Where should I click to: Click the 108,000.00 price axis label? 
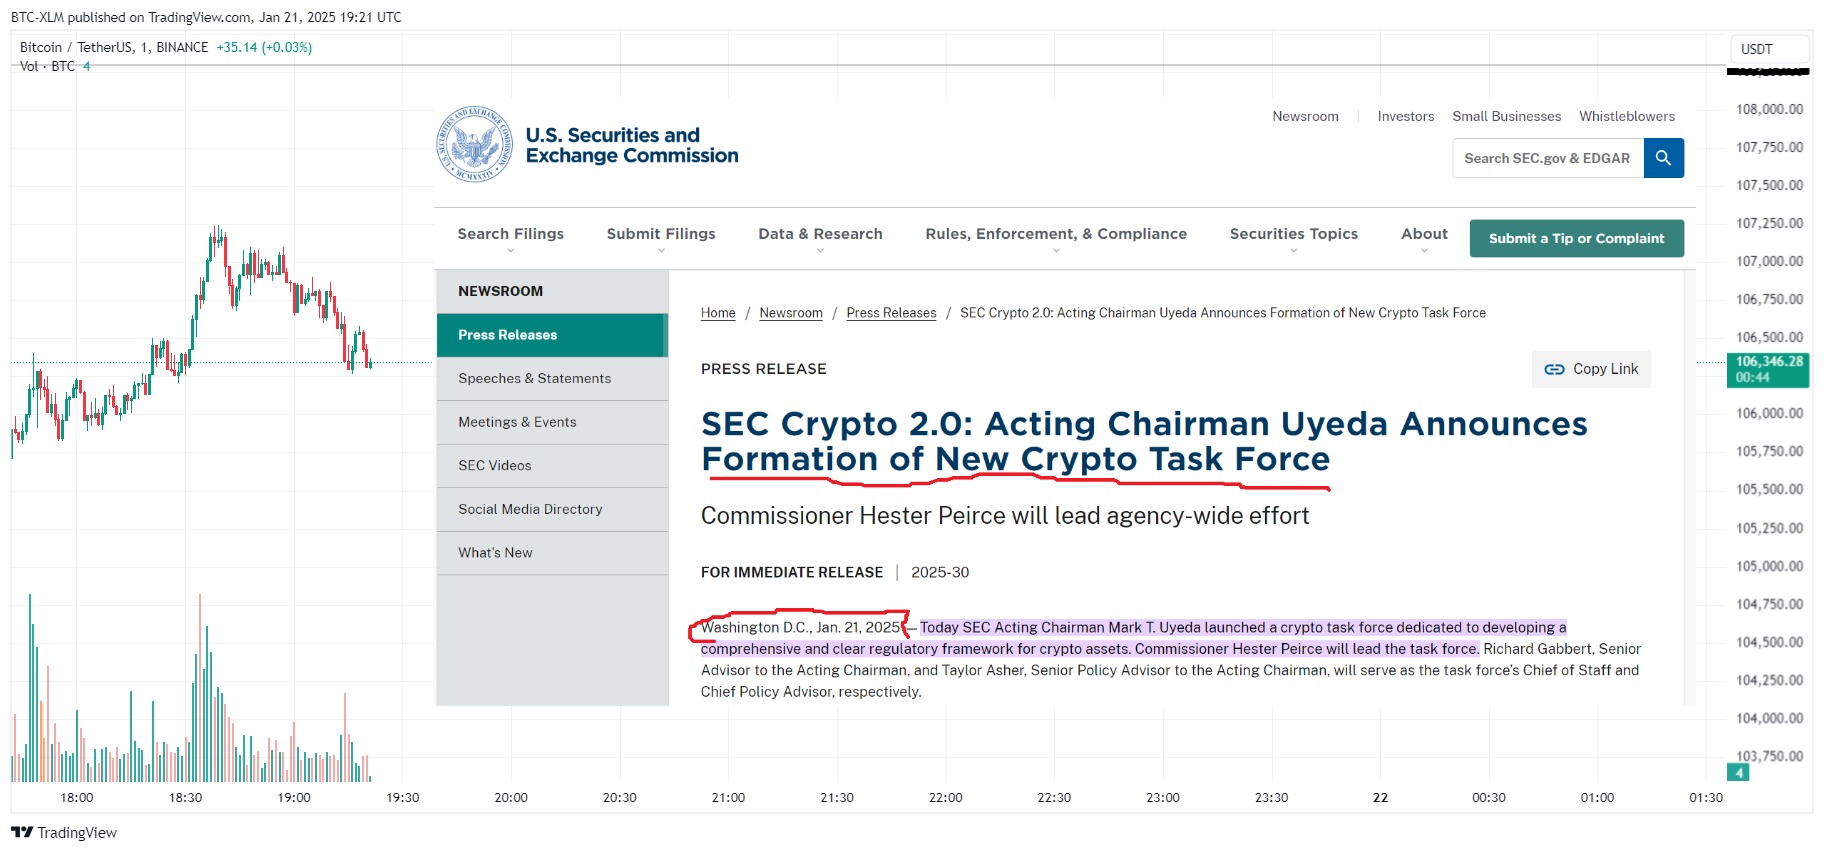click(1769, 109)
